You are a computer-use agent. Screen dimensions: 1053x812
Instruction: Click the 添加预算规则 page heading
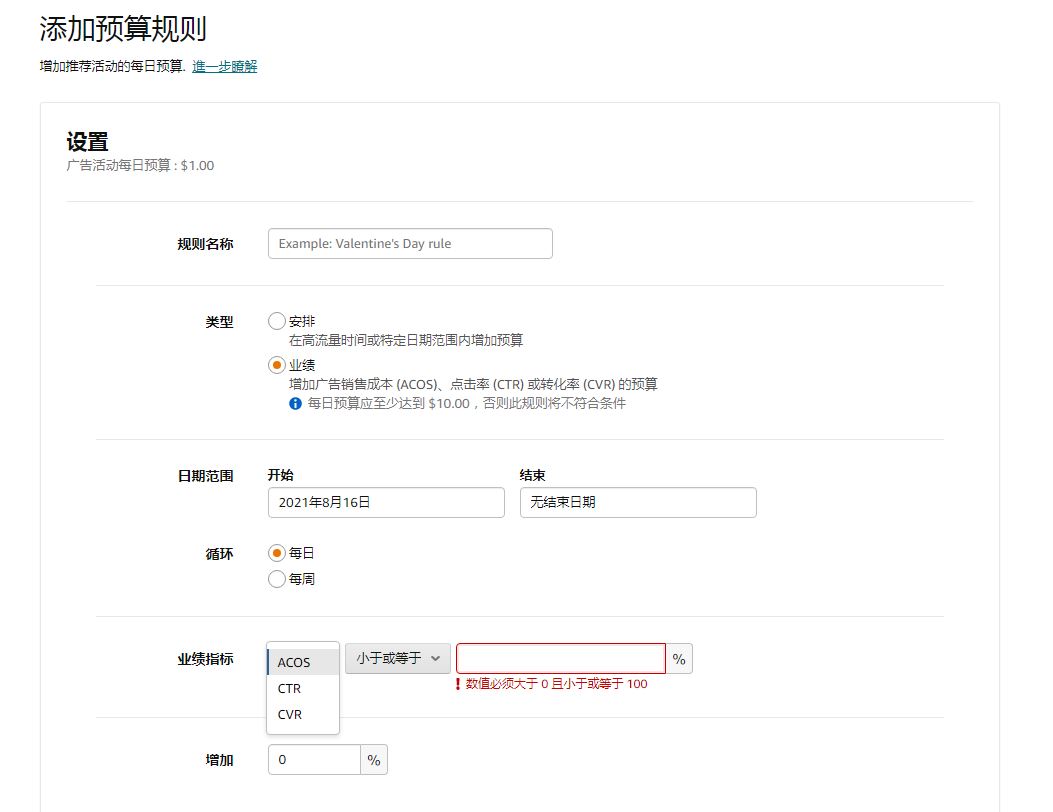tap(123, 29)
